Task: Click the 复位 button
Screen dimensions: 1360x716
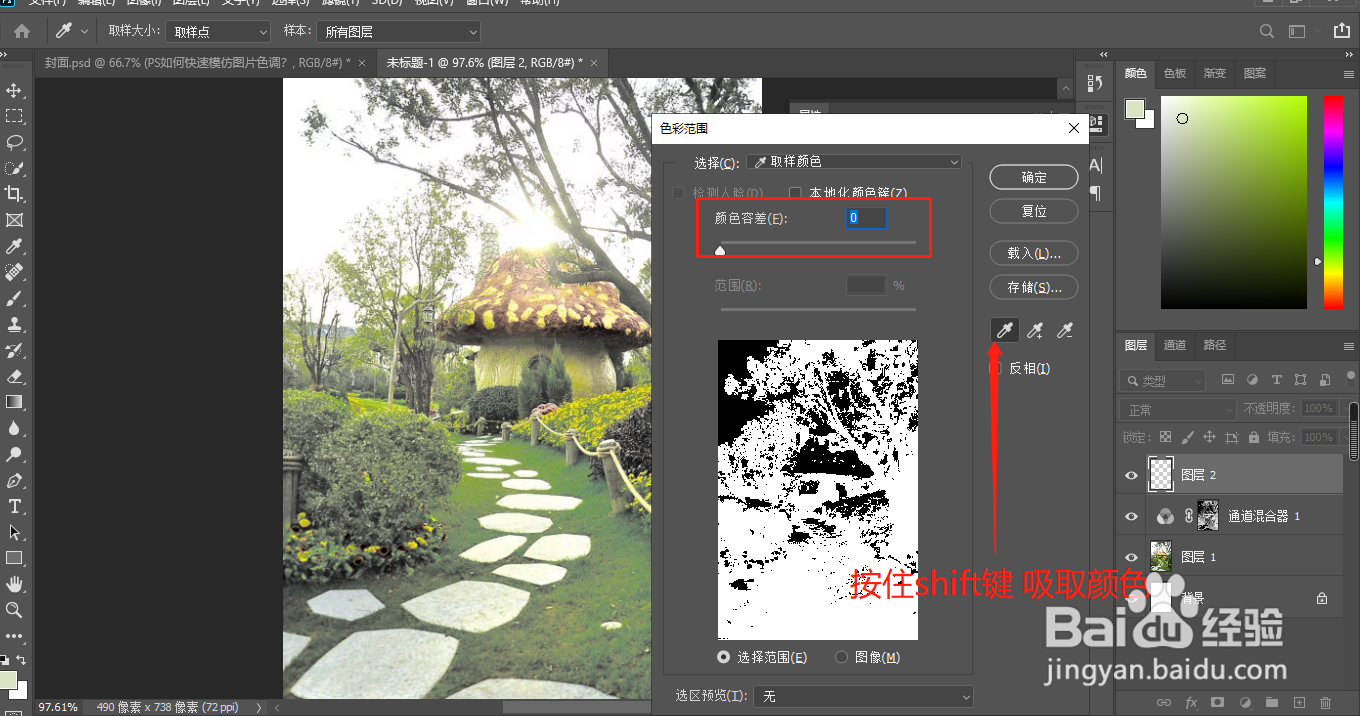Action: (1034, 212)
